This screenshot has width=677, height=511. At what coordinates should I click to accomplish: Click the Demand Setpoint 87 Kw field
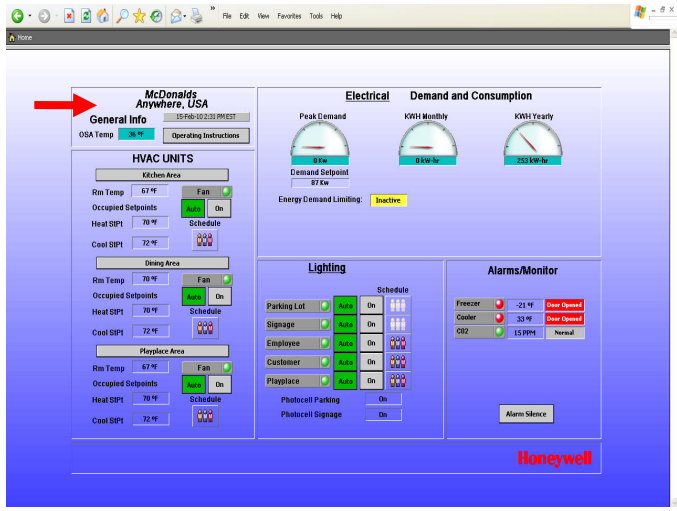pos(320,183)
